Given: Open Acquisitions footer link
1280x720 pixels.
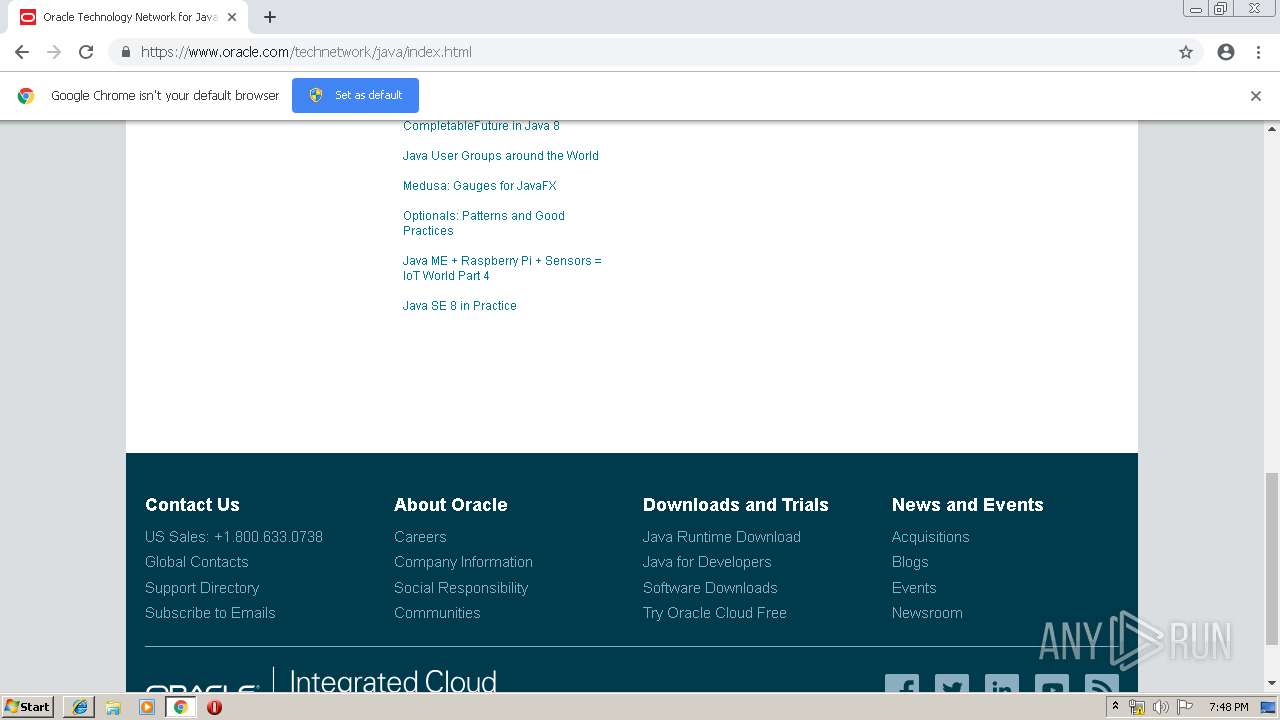Looking at the screenshot, I should tap(931, 537).
